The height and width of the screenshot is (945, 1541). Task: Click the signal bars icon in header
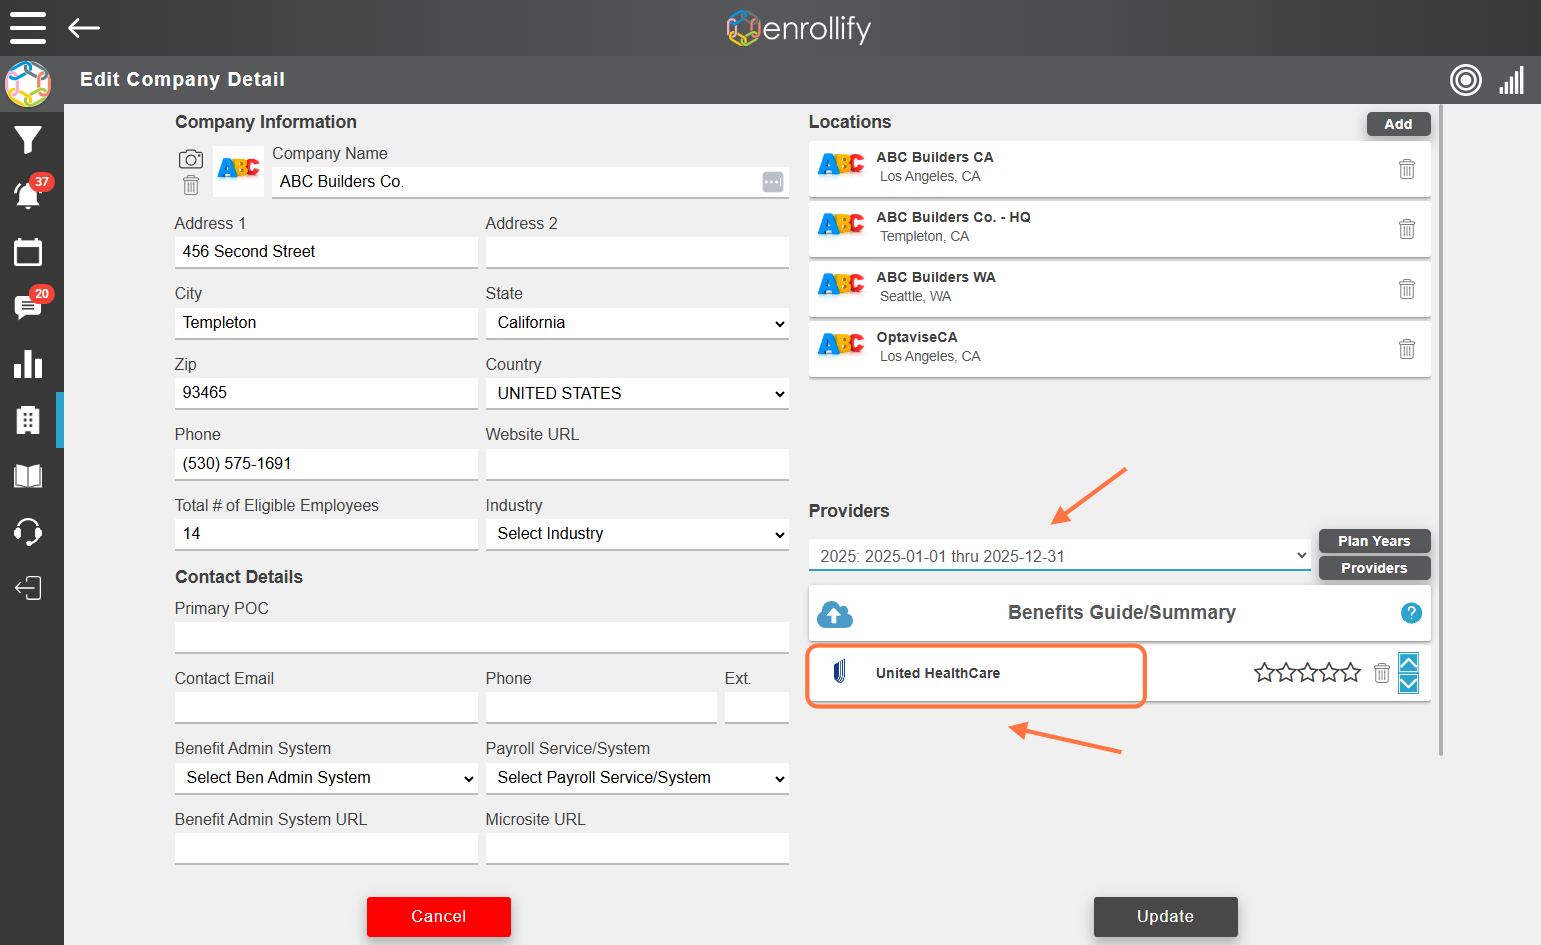click(x=1512, y=80)
